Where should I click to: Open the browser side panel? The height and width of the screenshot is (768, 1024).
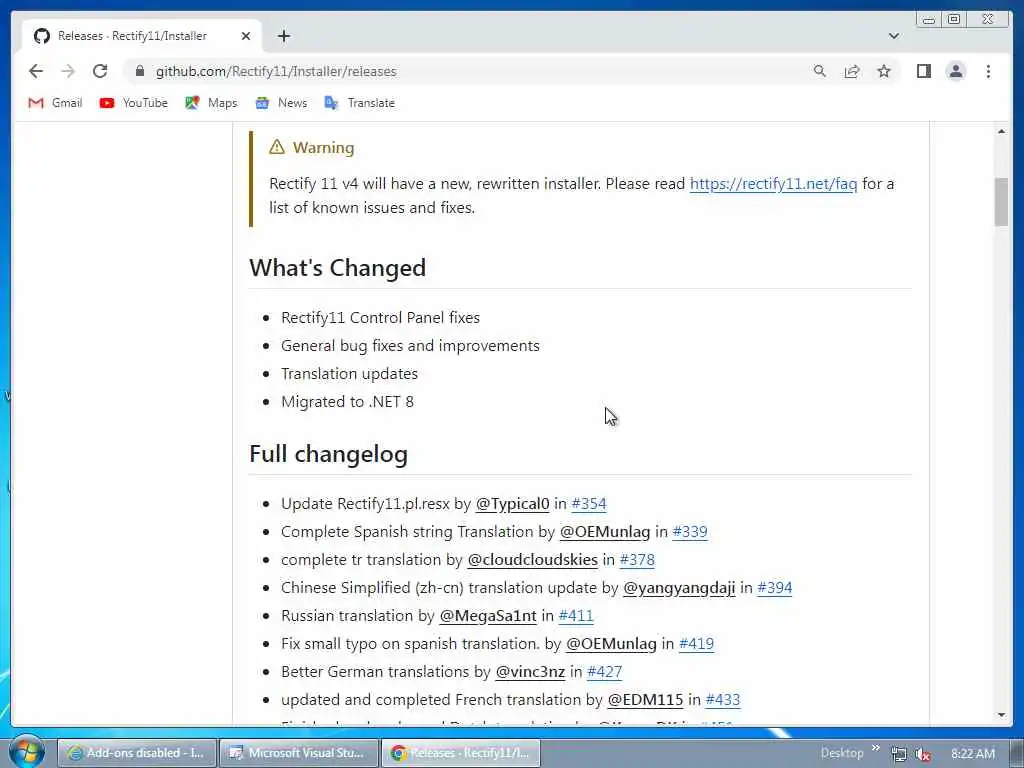(923, 71)
